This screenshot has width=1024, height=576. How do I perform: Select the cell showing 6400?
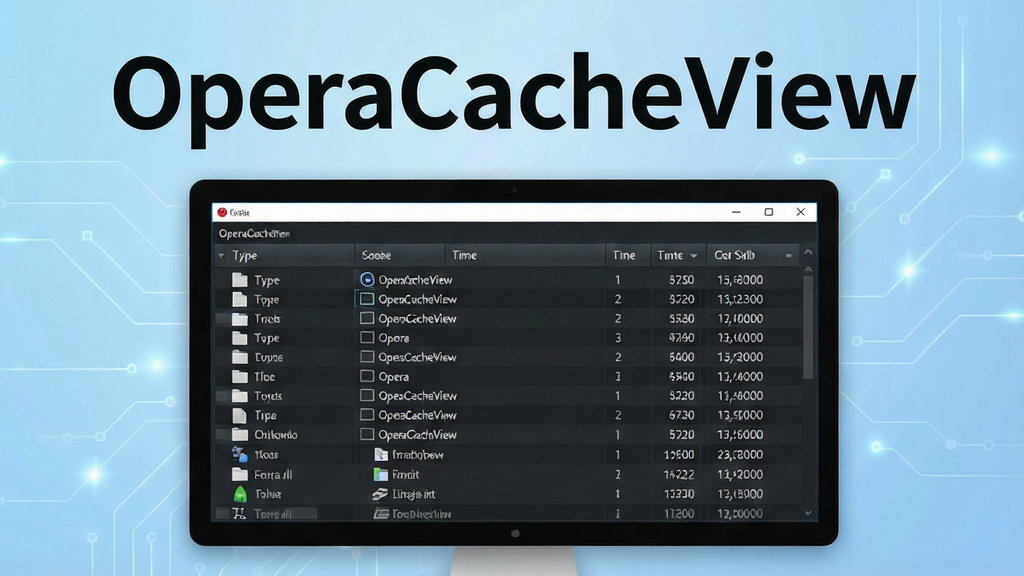(x=681, y=357)
